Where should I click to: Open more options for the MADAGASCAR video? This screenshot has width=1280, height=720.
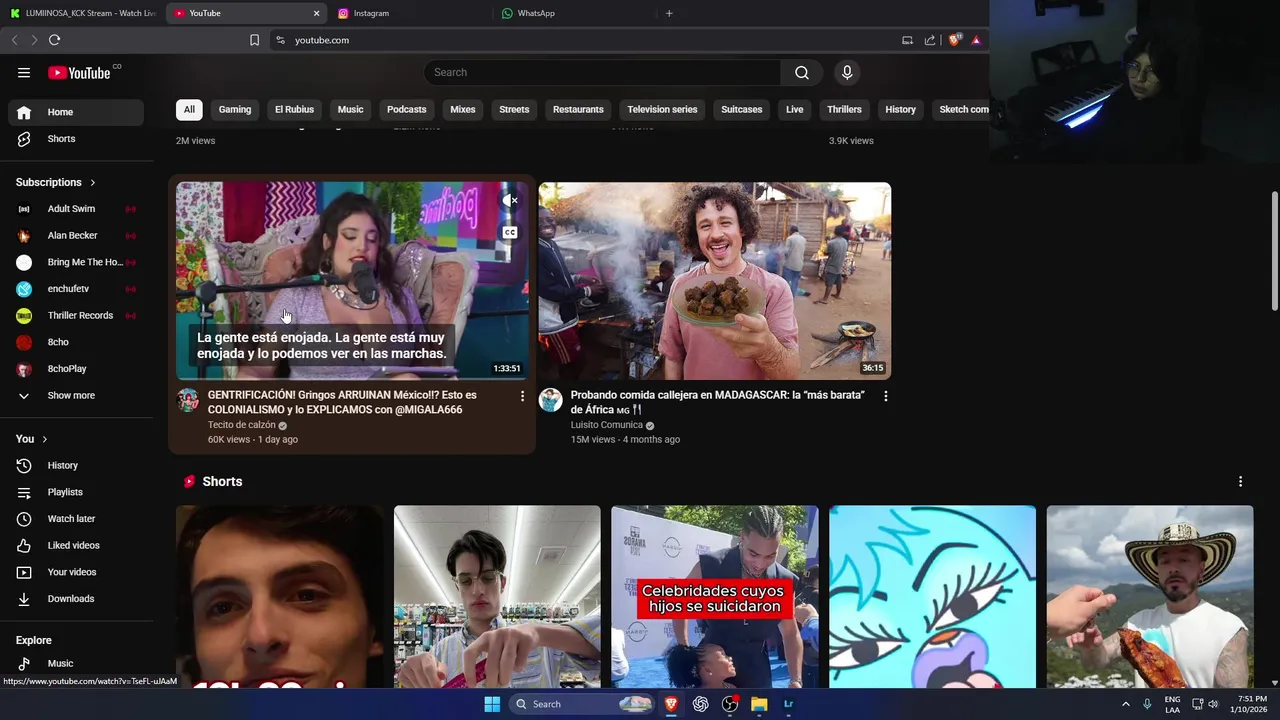pyautogui.click(x=885, y=396)
